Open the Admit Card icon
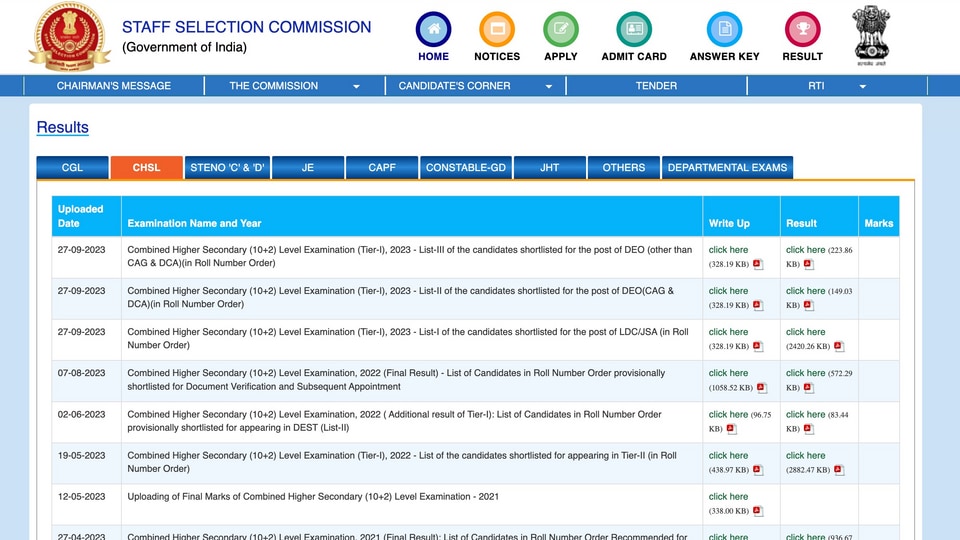 pyautogui.click(x=634, y=29)
